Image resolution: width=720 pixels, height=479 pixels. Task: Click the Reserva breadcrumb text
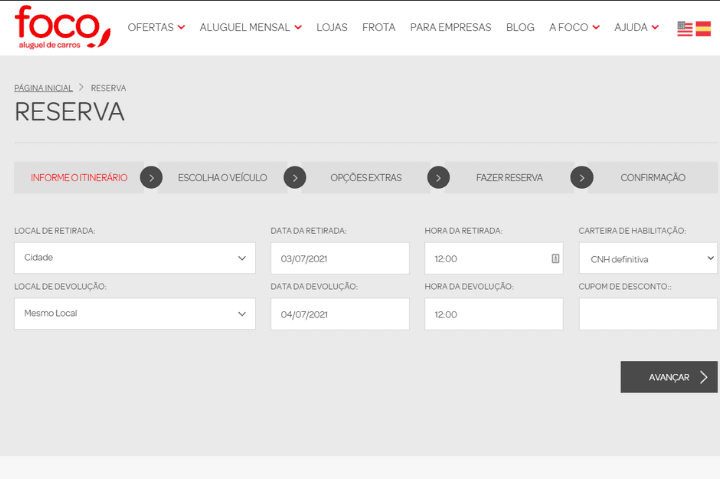[x=108, y=88]
